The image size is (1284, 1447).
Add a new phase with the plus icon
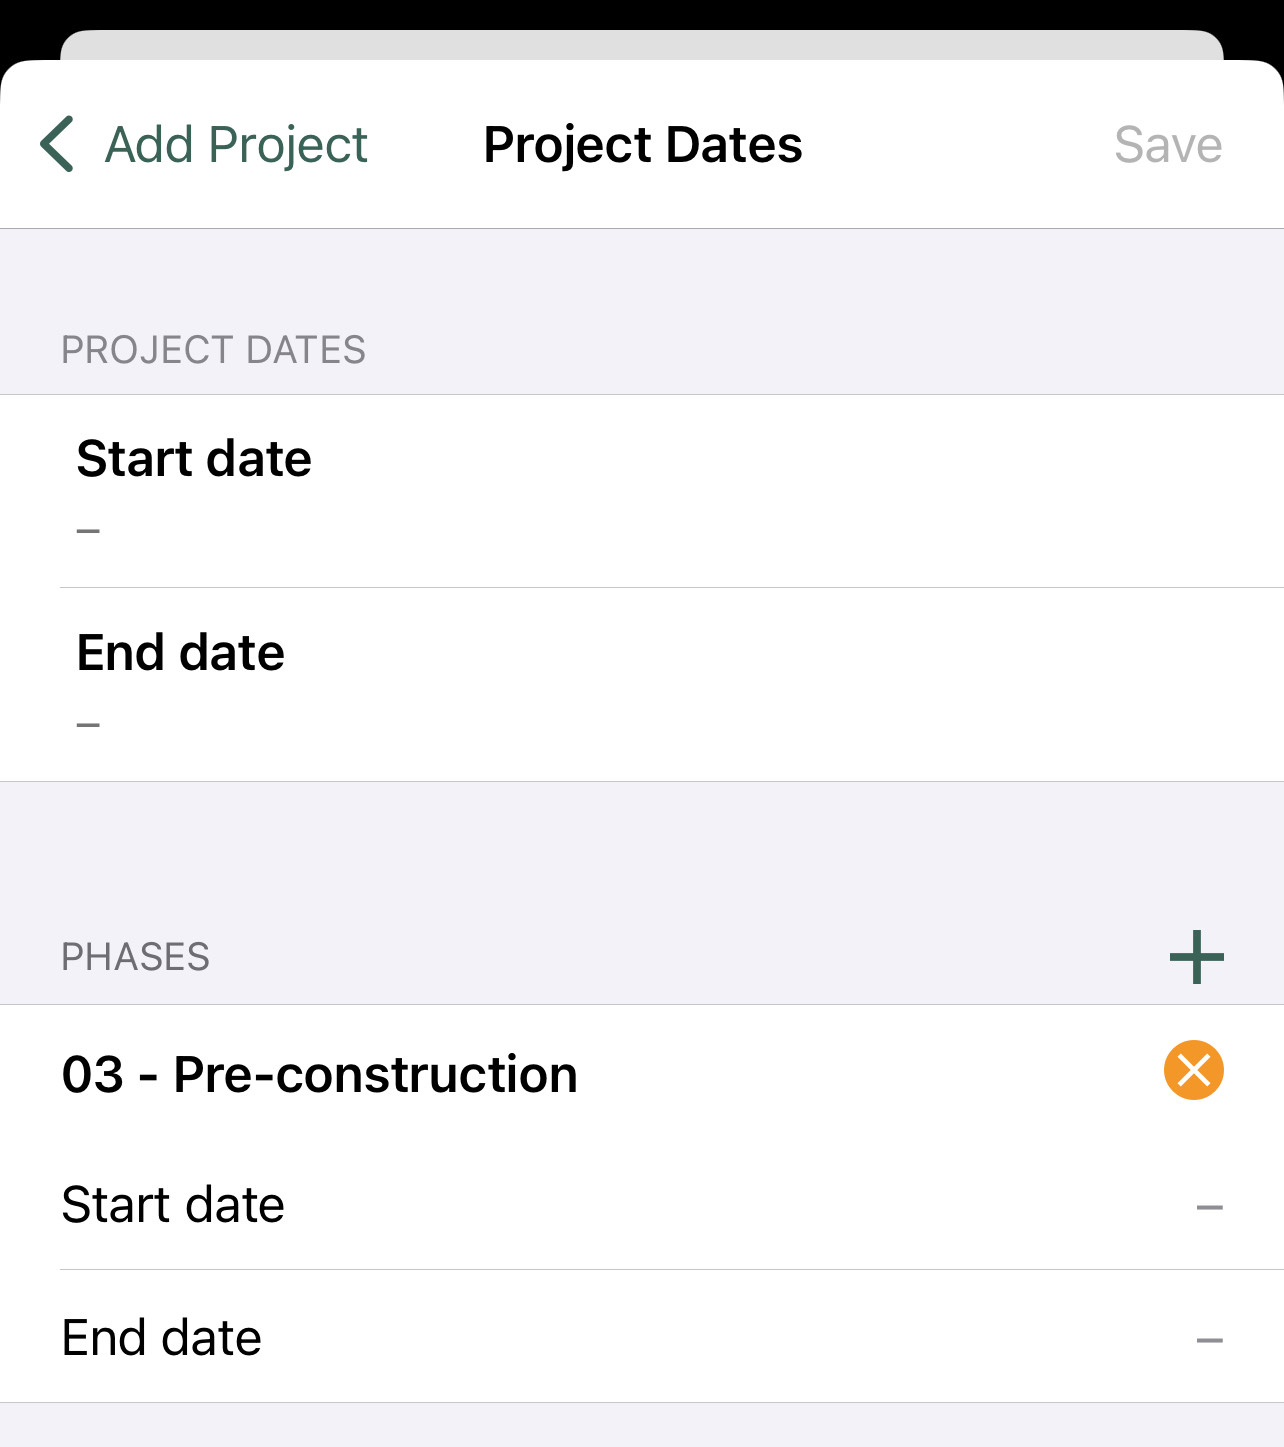1196,957
